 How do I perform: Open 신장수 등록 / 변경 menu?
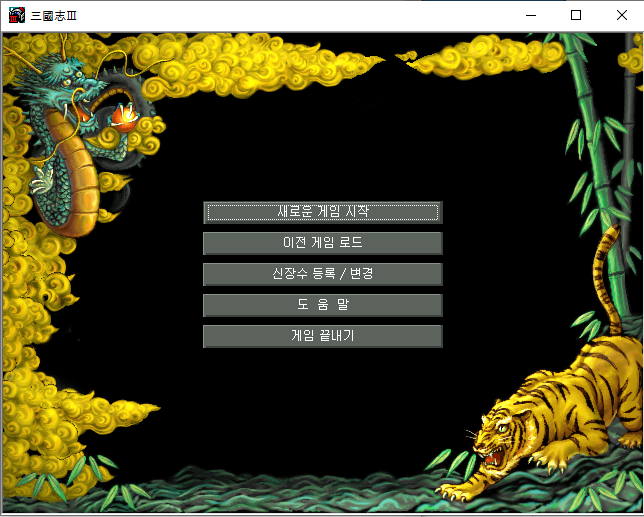(323, 274)
